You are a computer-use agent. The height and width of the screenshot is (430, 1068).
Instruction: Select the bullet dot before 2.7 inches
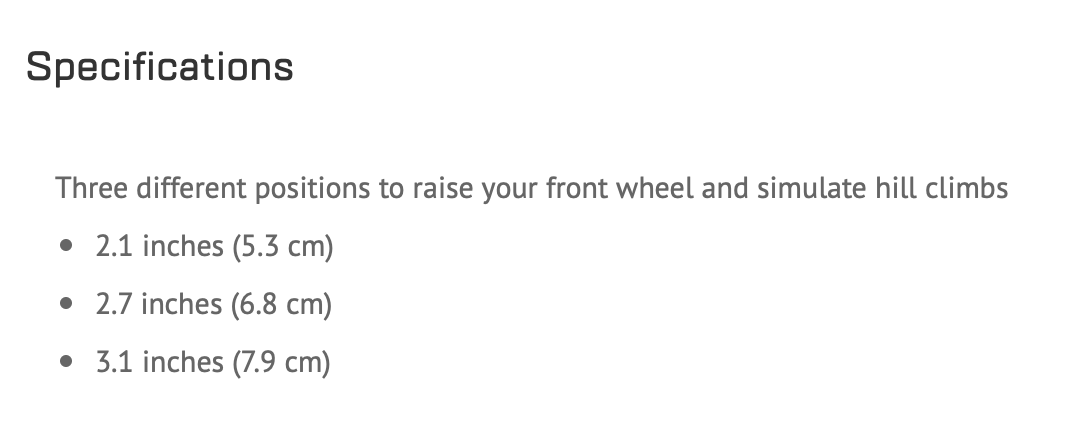[66, 303]
